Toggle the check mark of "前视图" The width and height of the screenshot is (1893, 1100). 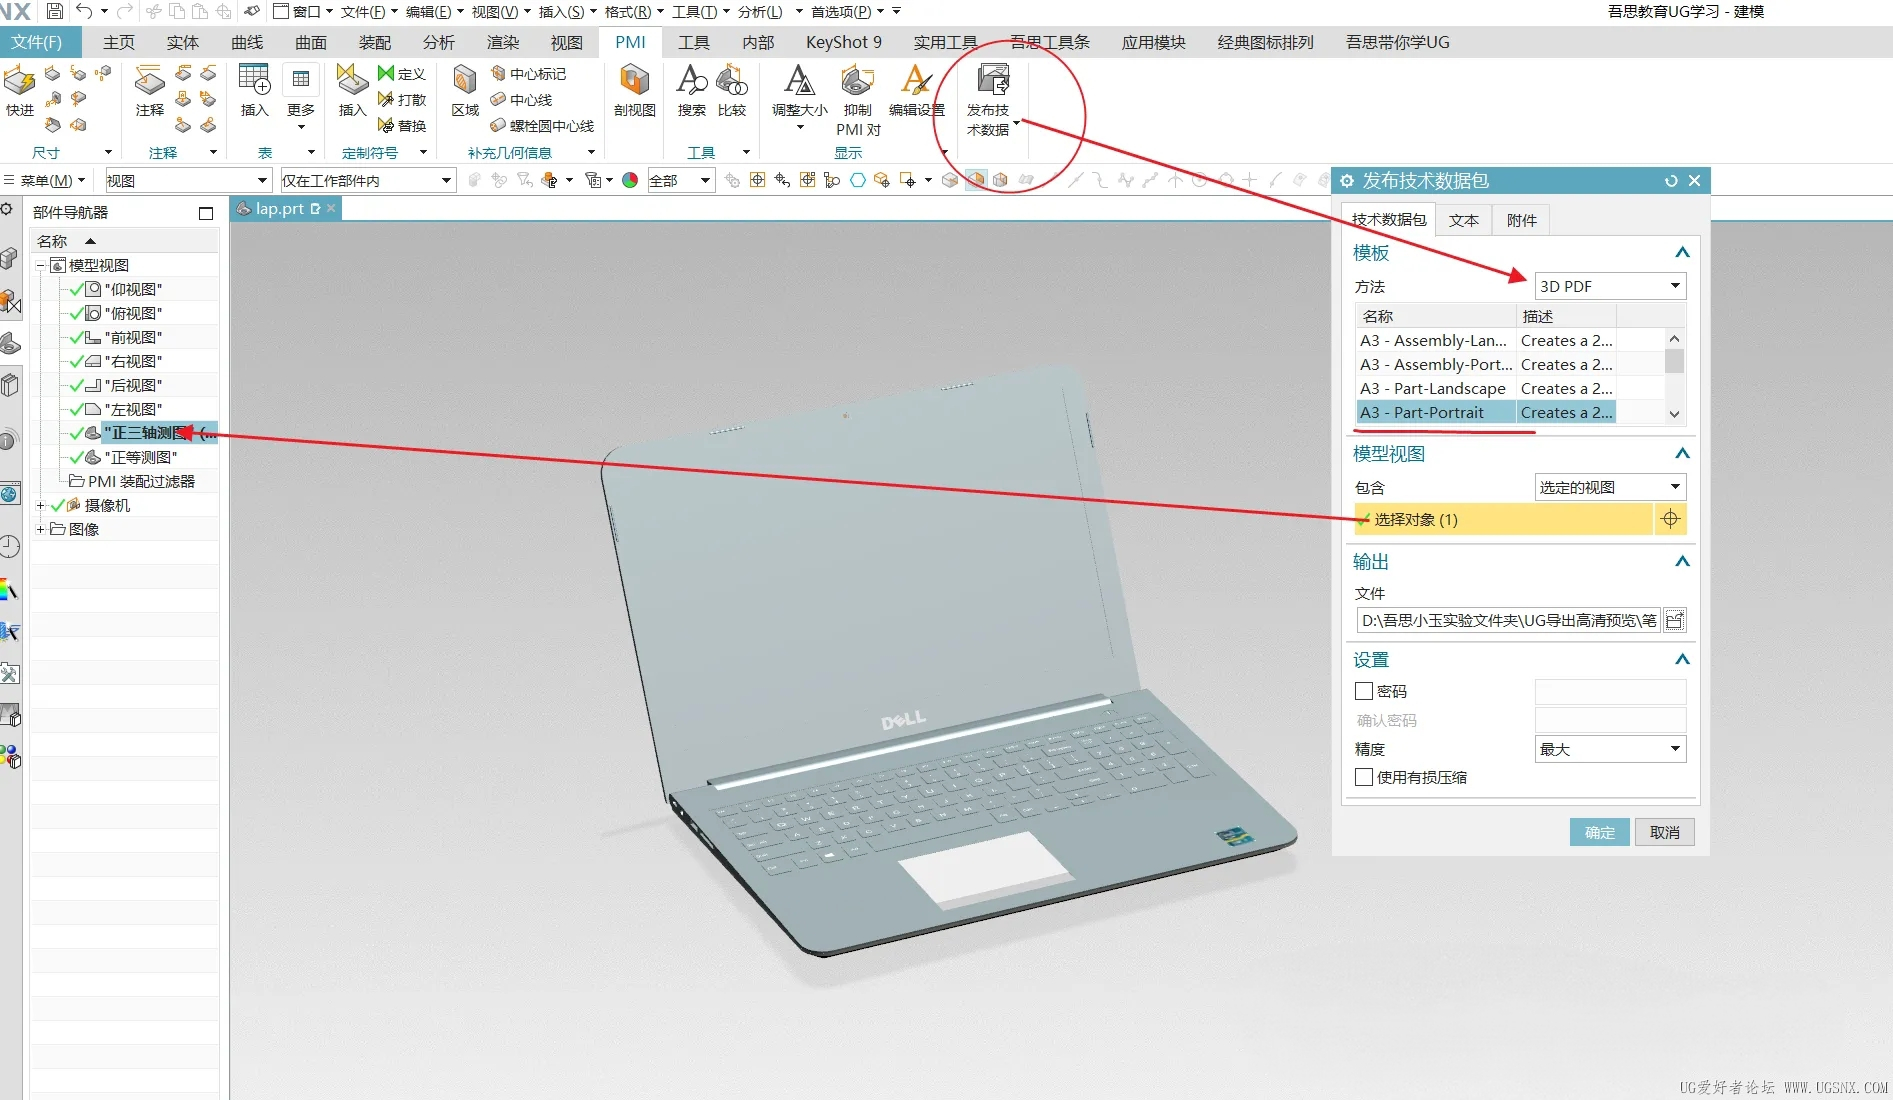[x=77, y=337]
